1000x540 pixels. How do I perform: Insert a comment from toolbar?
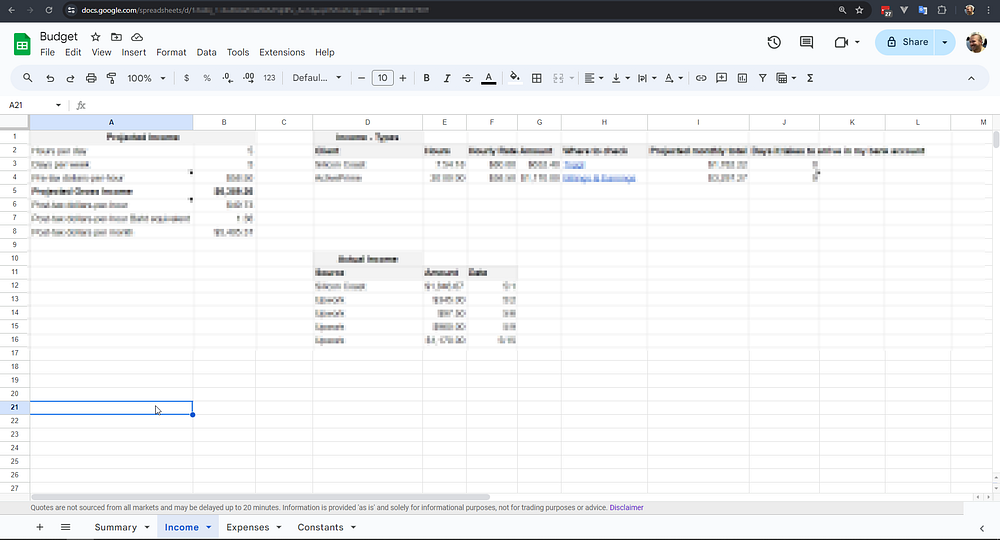click(721, 78)
